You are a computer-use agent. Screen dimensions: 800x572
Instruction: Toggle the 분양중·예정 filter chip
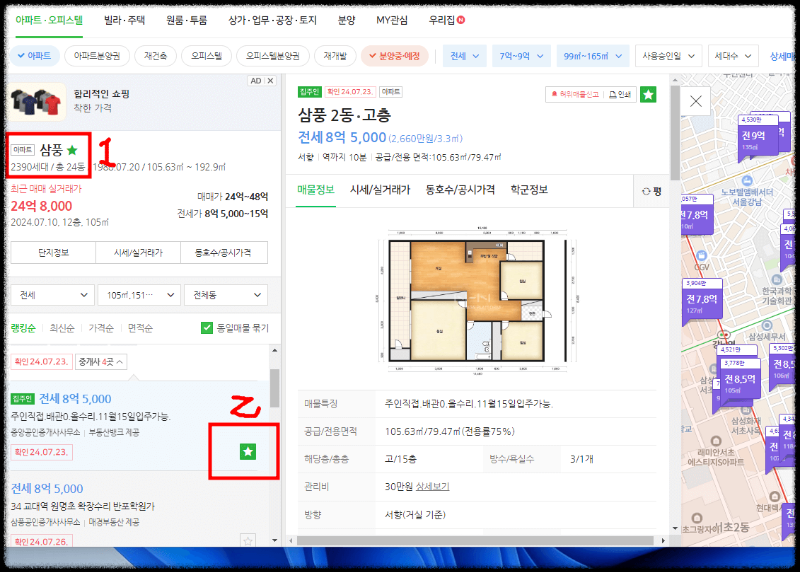pos(394,56)
